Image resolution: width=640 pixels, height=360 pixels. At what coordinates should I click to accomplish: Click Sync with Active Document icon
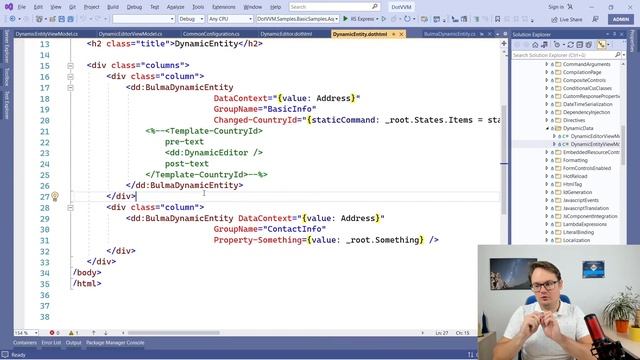coord(570,44)
